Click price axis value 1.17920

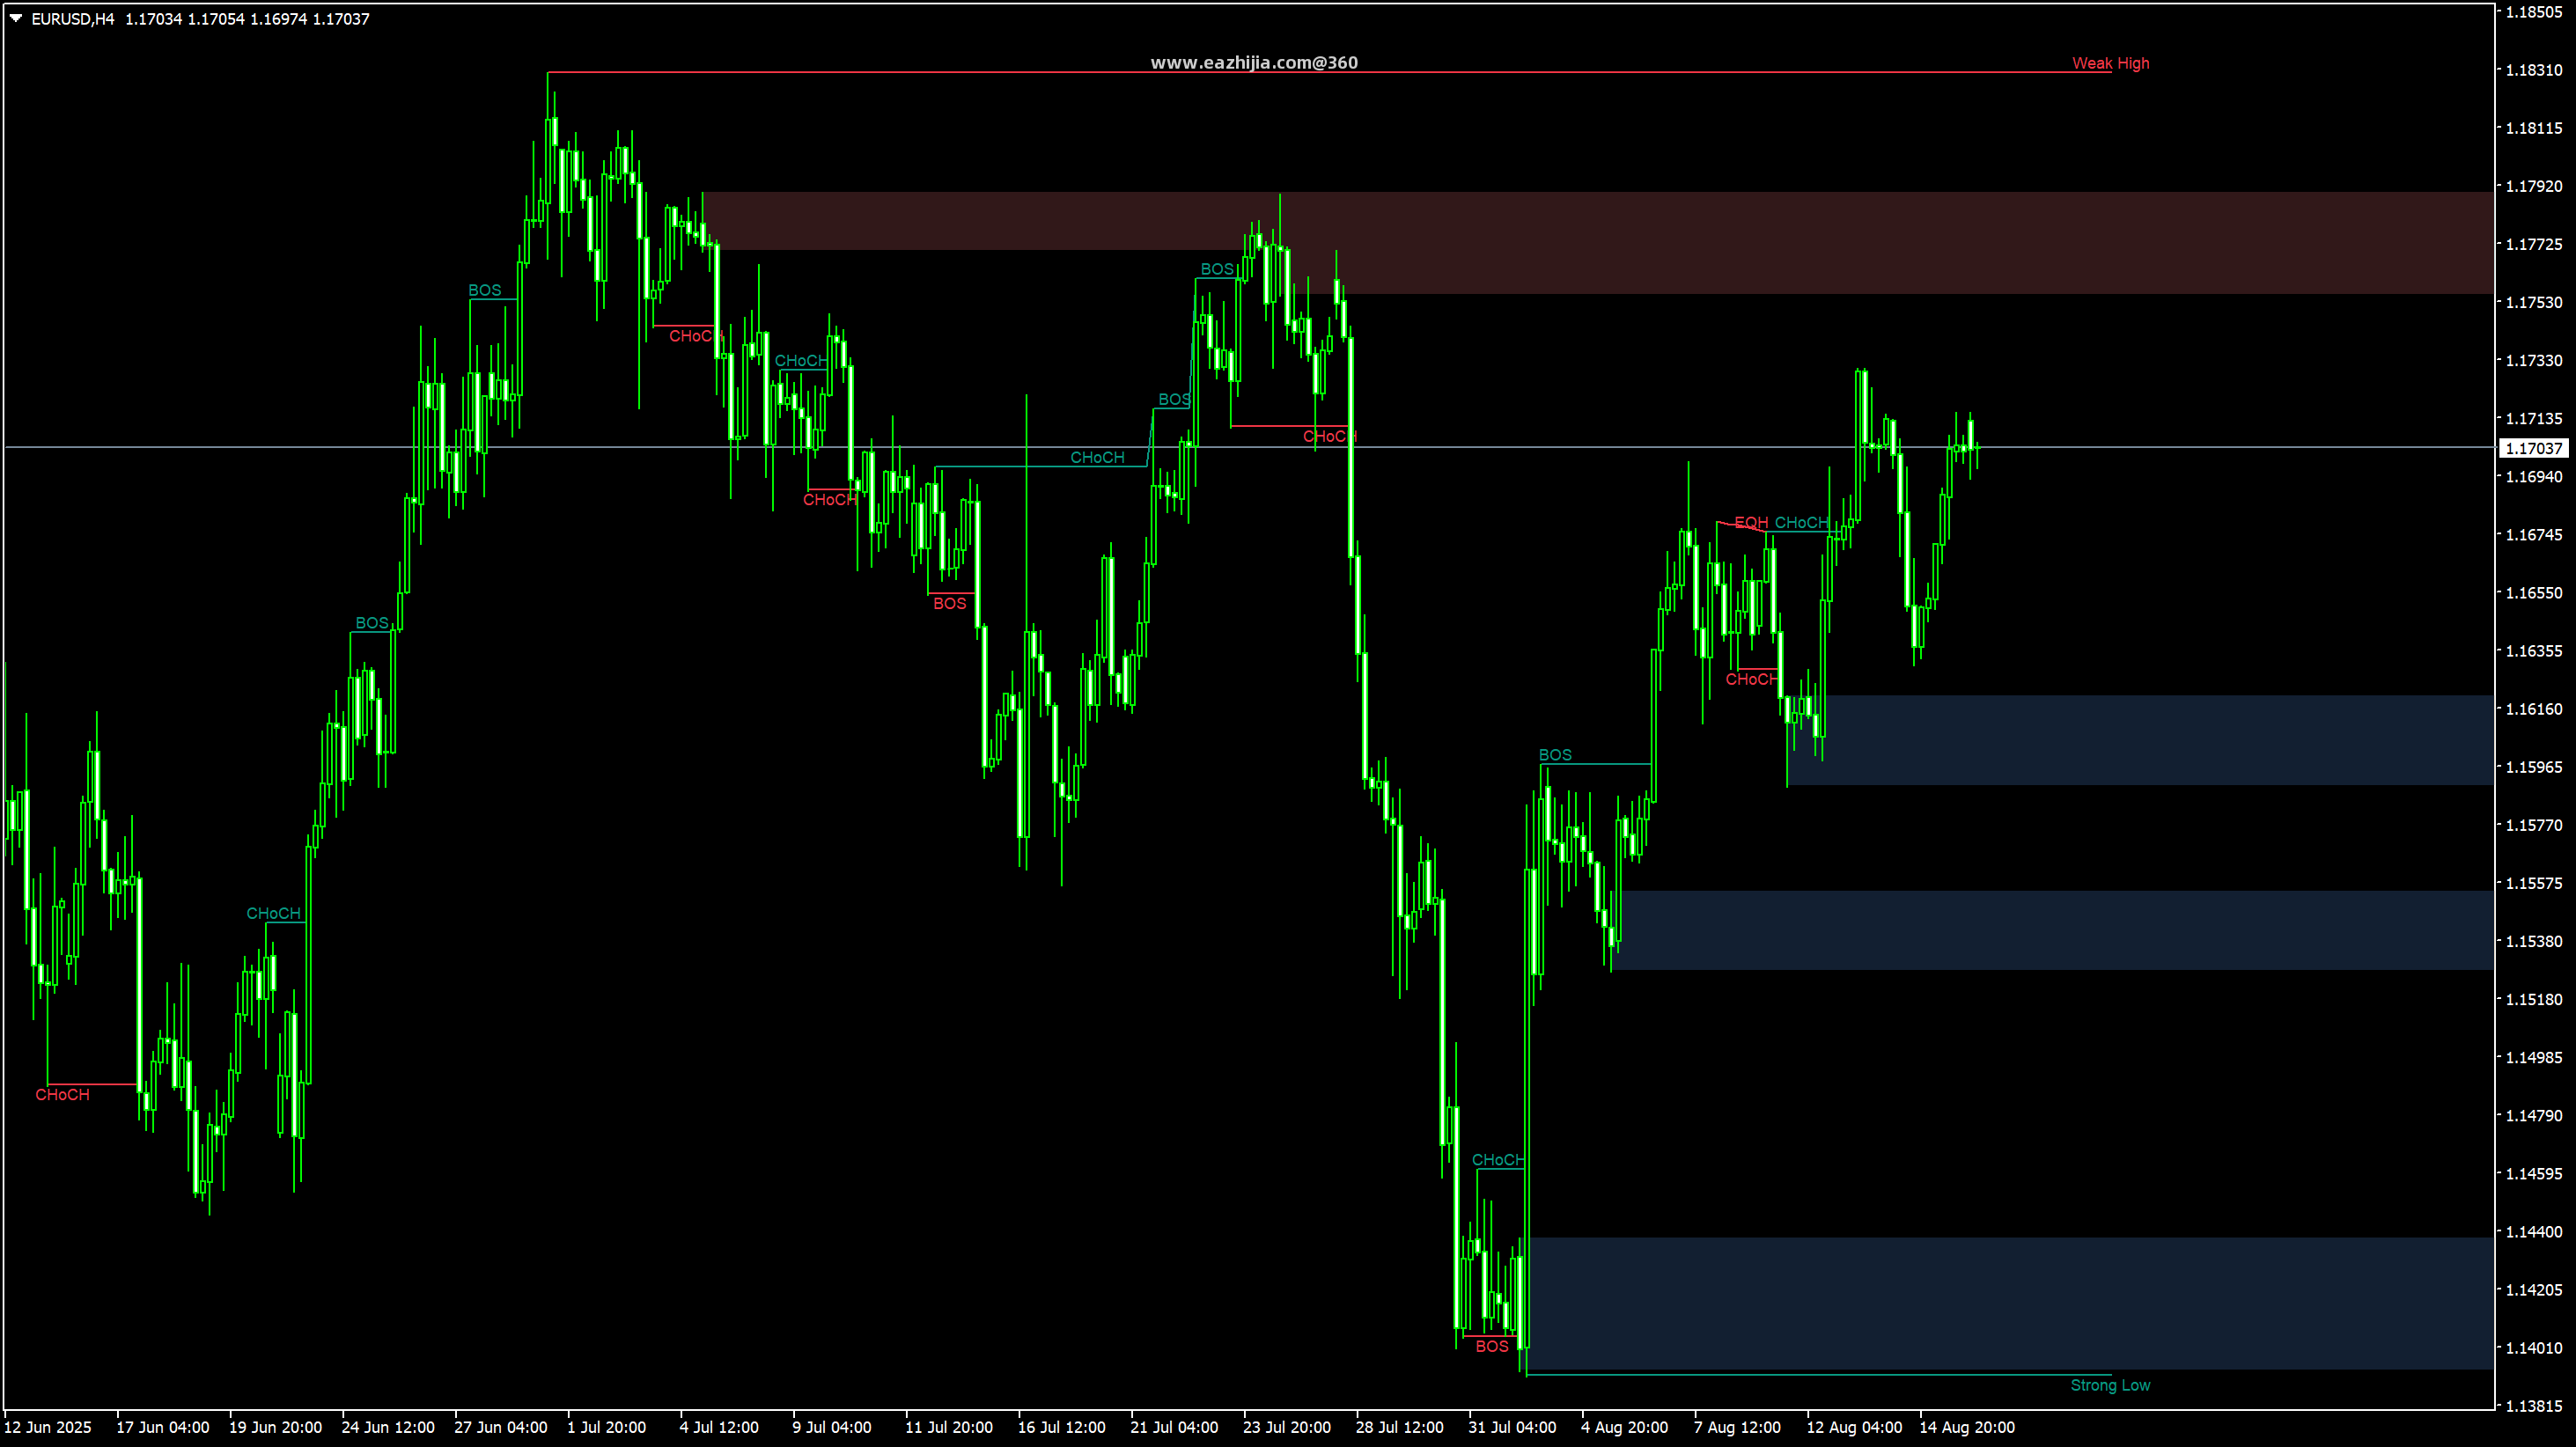point(2534,186)
